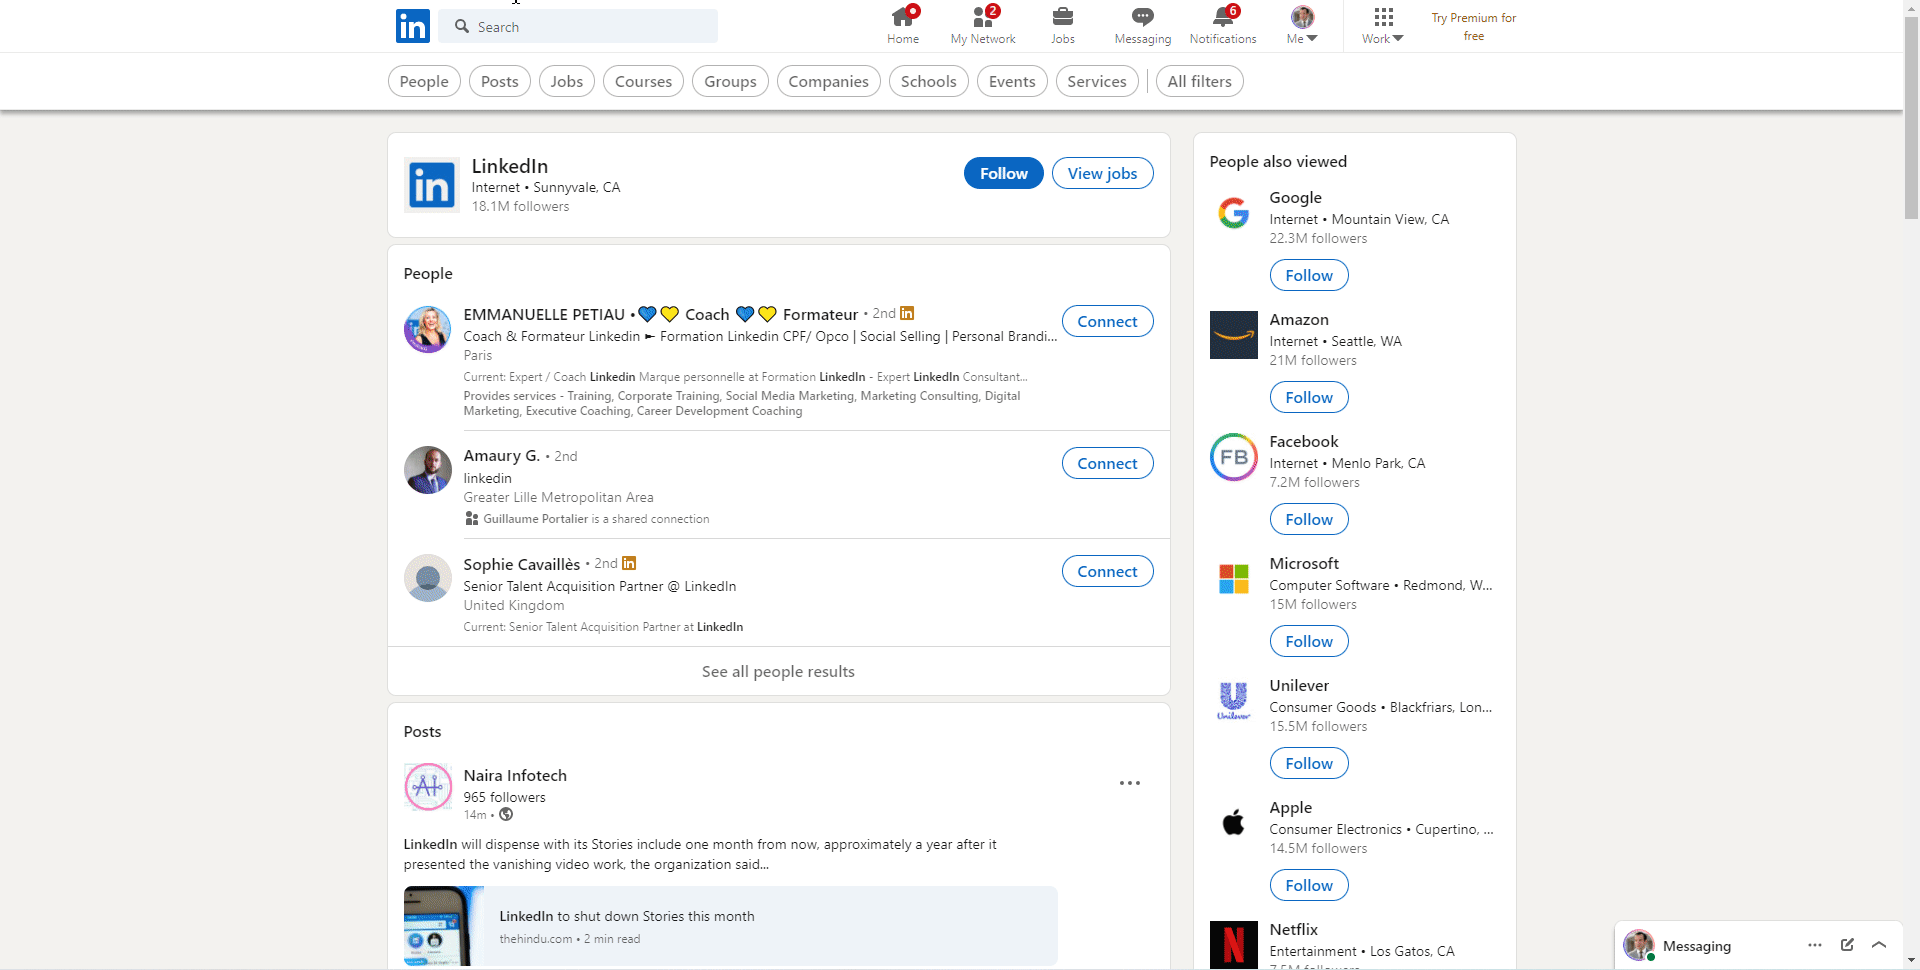Viewport: 1920px width, 970px height.
Task: Follow Amazon
Action: (x=1309, y=397)
